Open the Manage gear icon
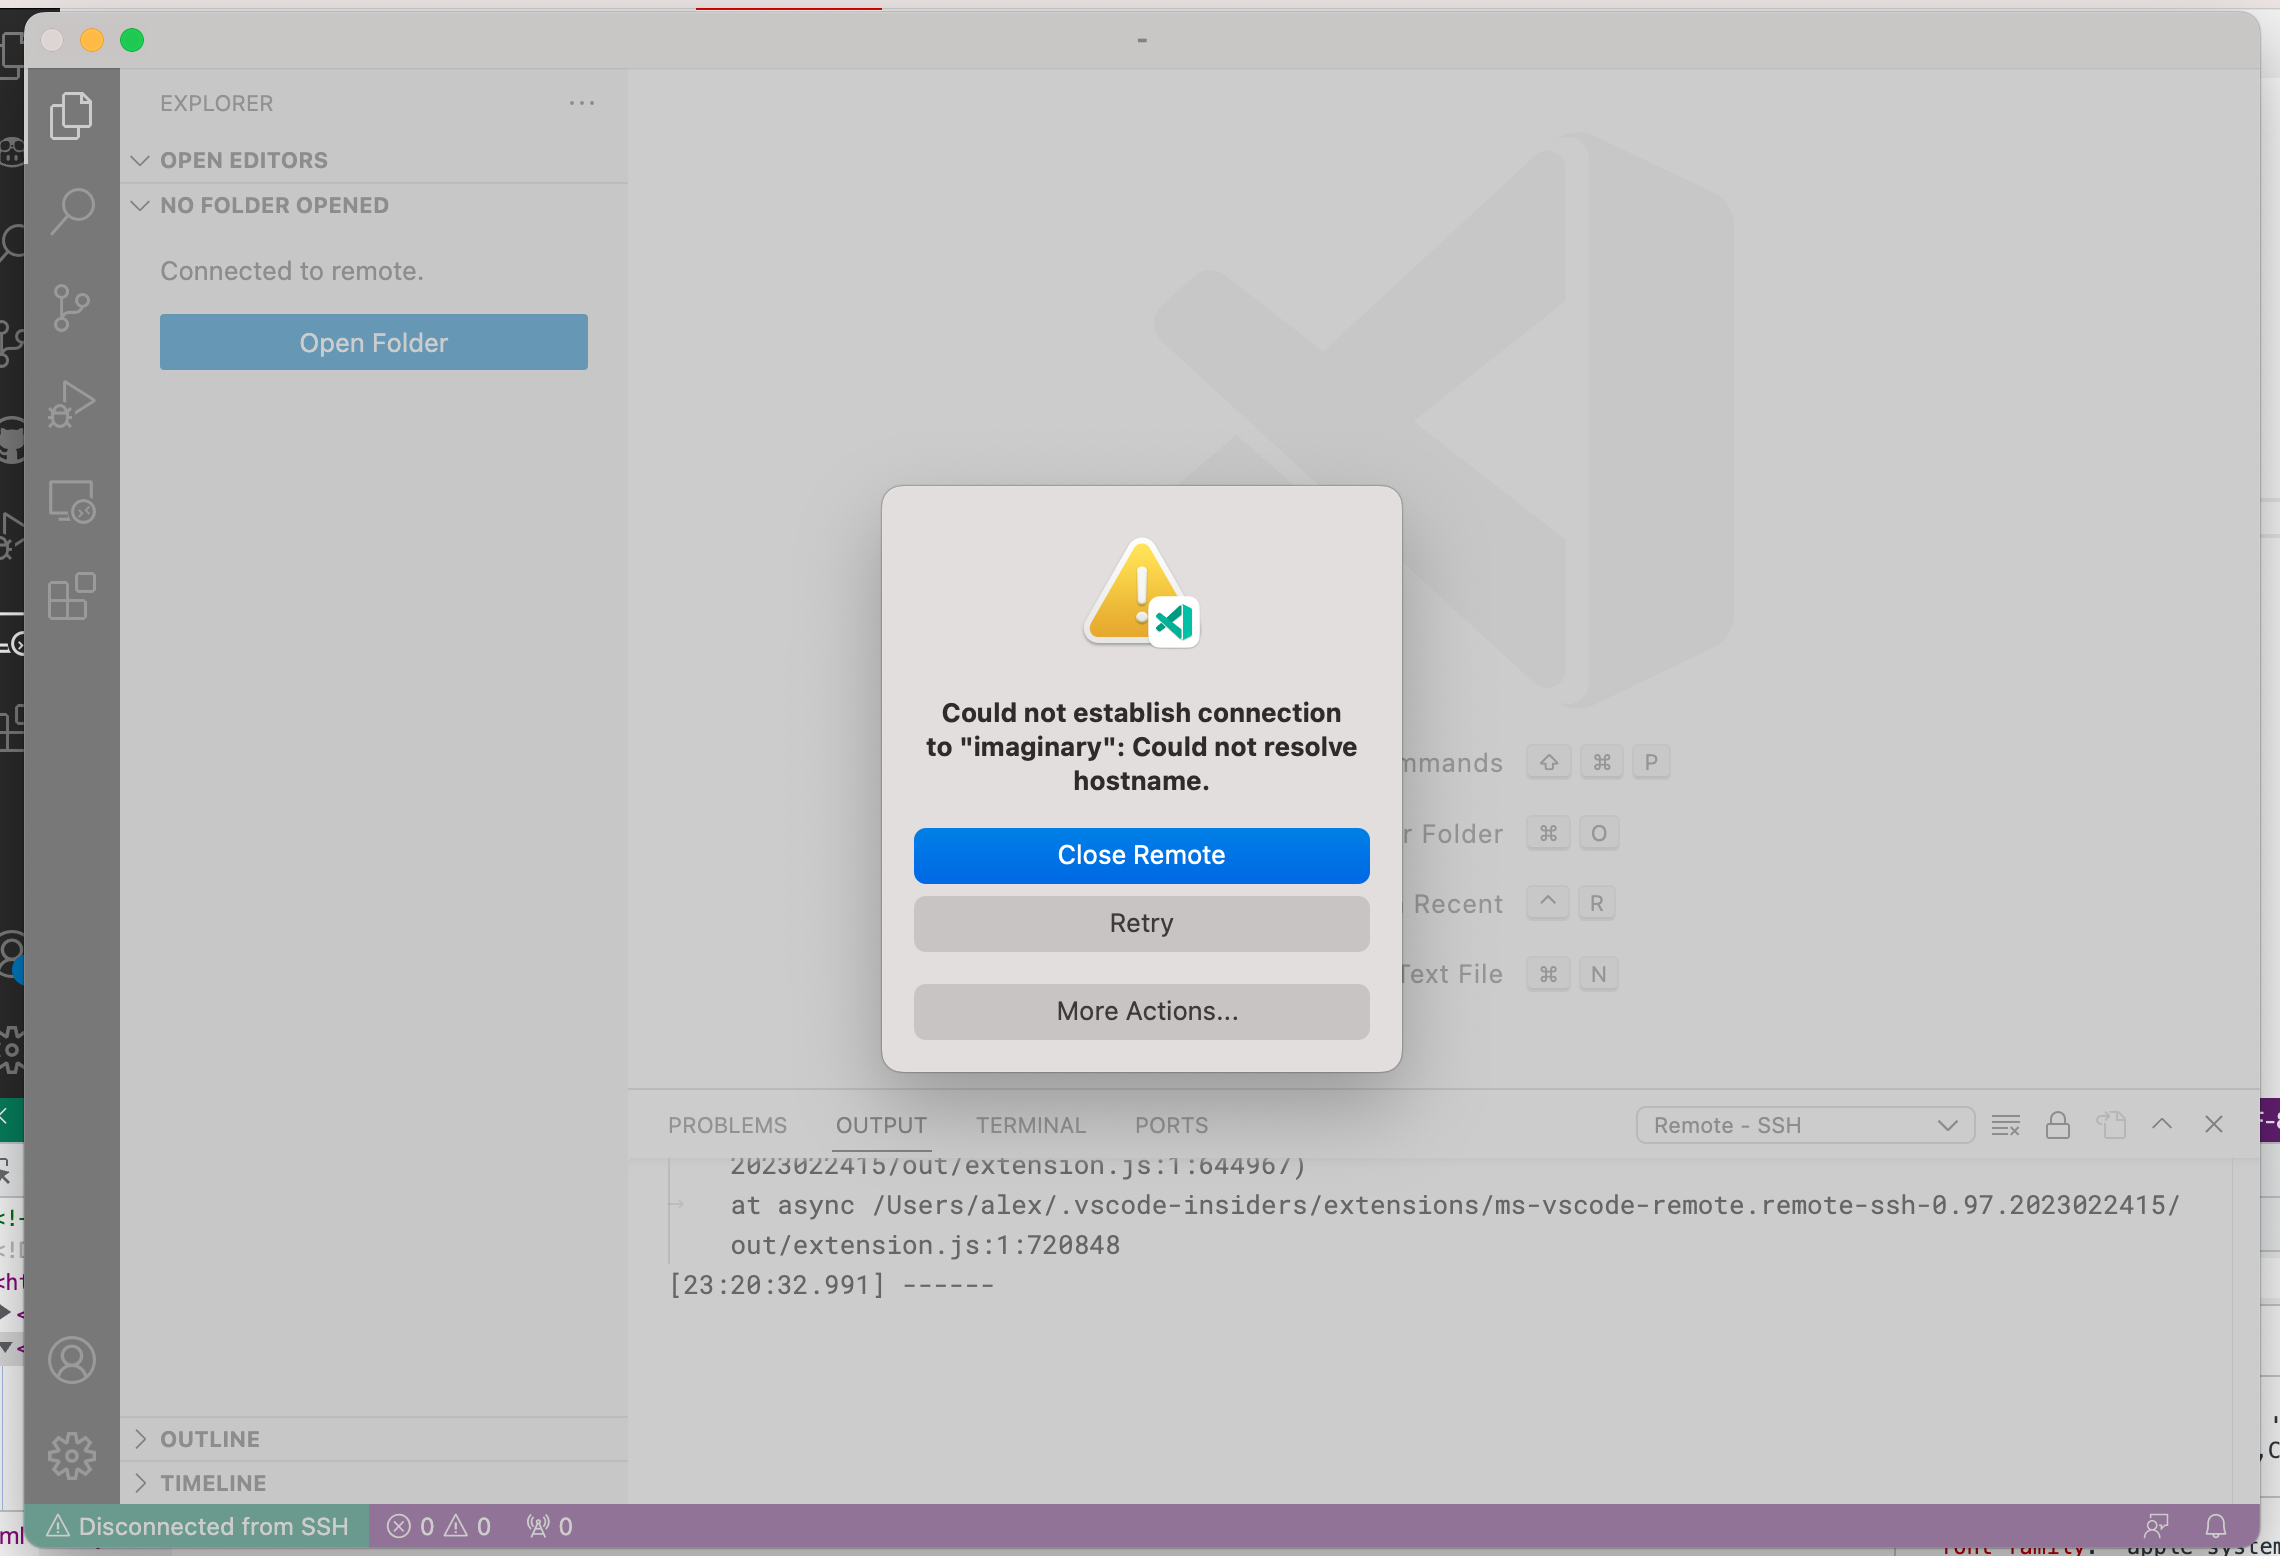The height and width of the screenshot is (1556, 2280). tap(72, 1456)
